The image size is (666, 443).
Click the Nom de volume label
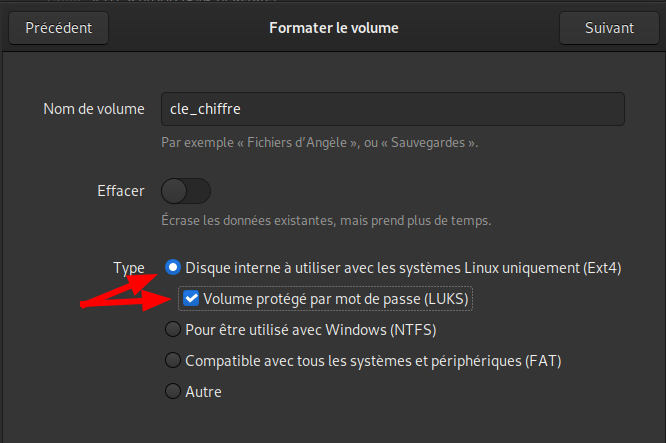point(94,109)
